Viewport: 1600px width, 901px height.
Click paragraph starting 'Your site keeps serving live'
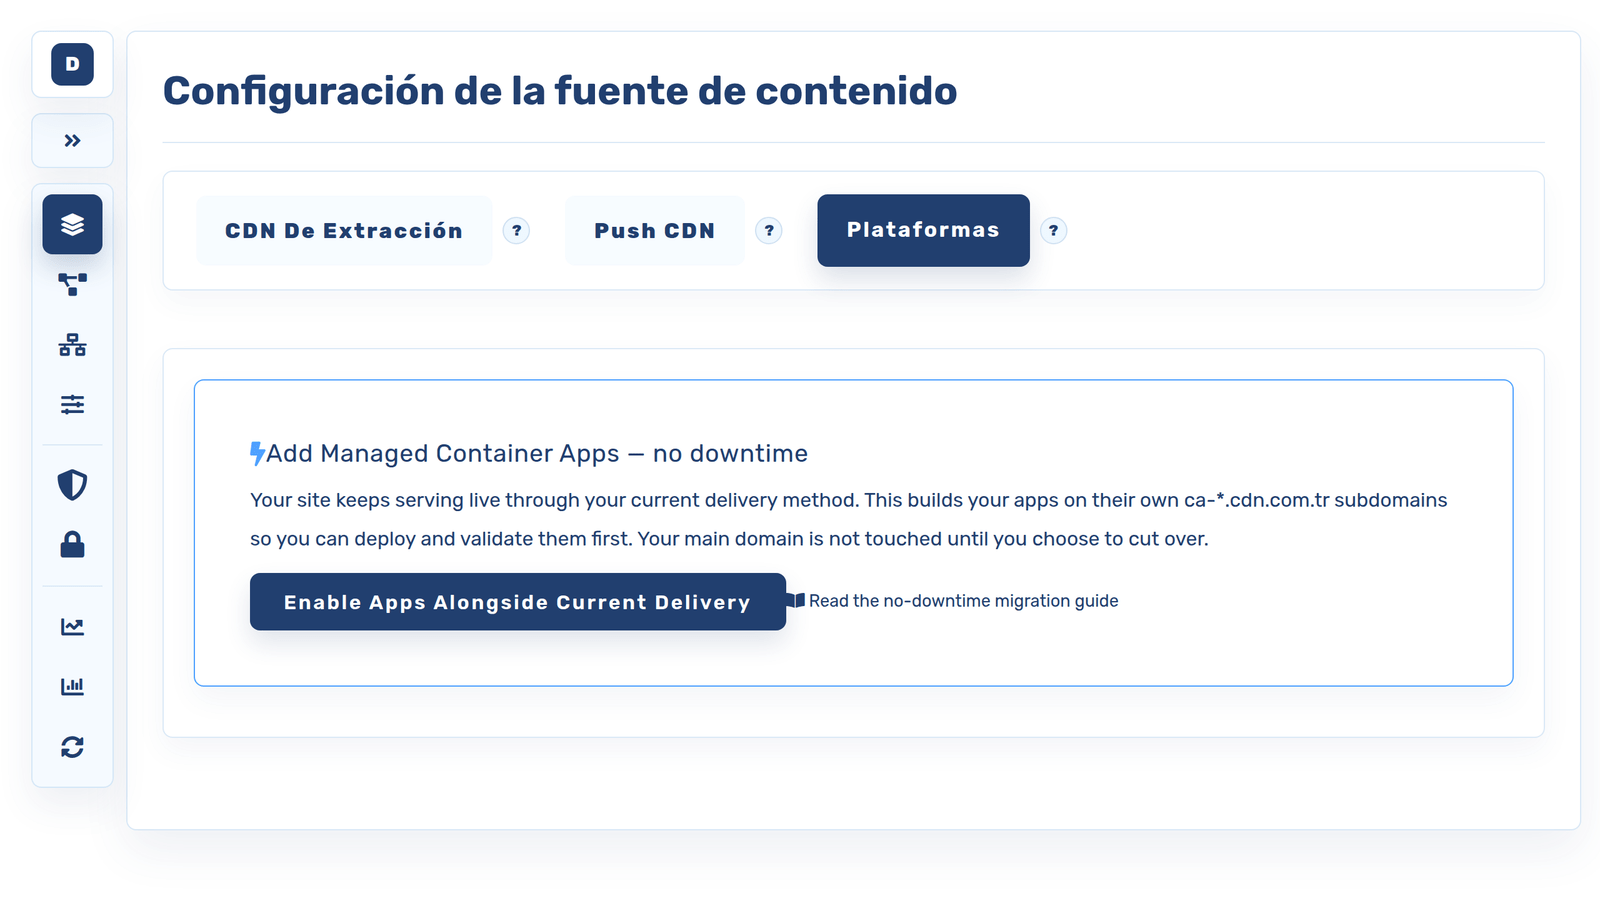click(849, 520)
